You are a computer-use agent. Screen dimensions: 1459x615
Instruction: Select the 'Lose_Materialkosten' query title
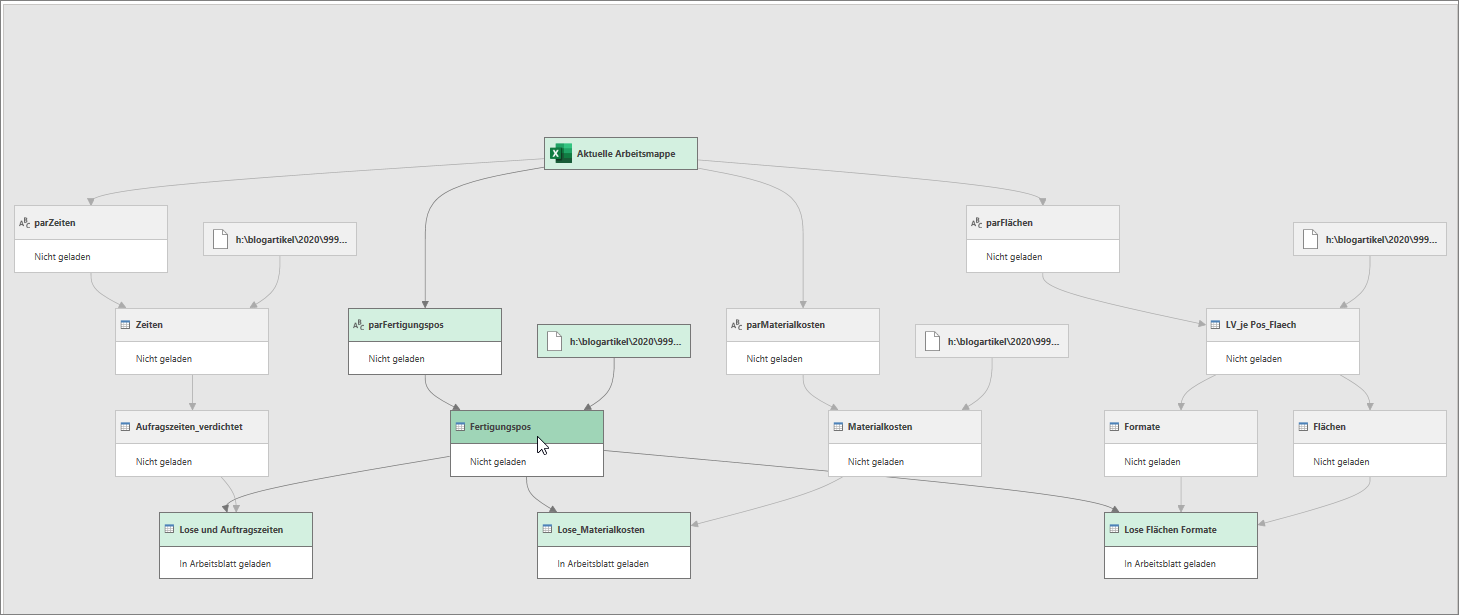coord(601,529)
